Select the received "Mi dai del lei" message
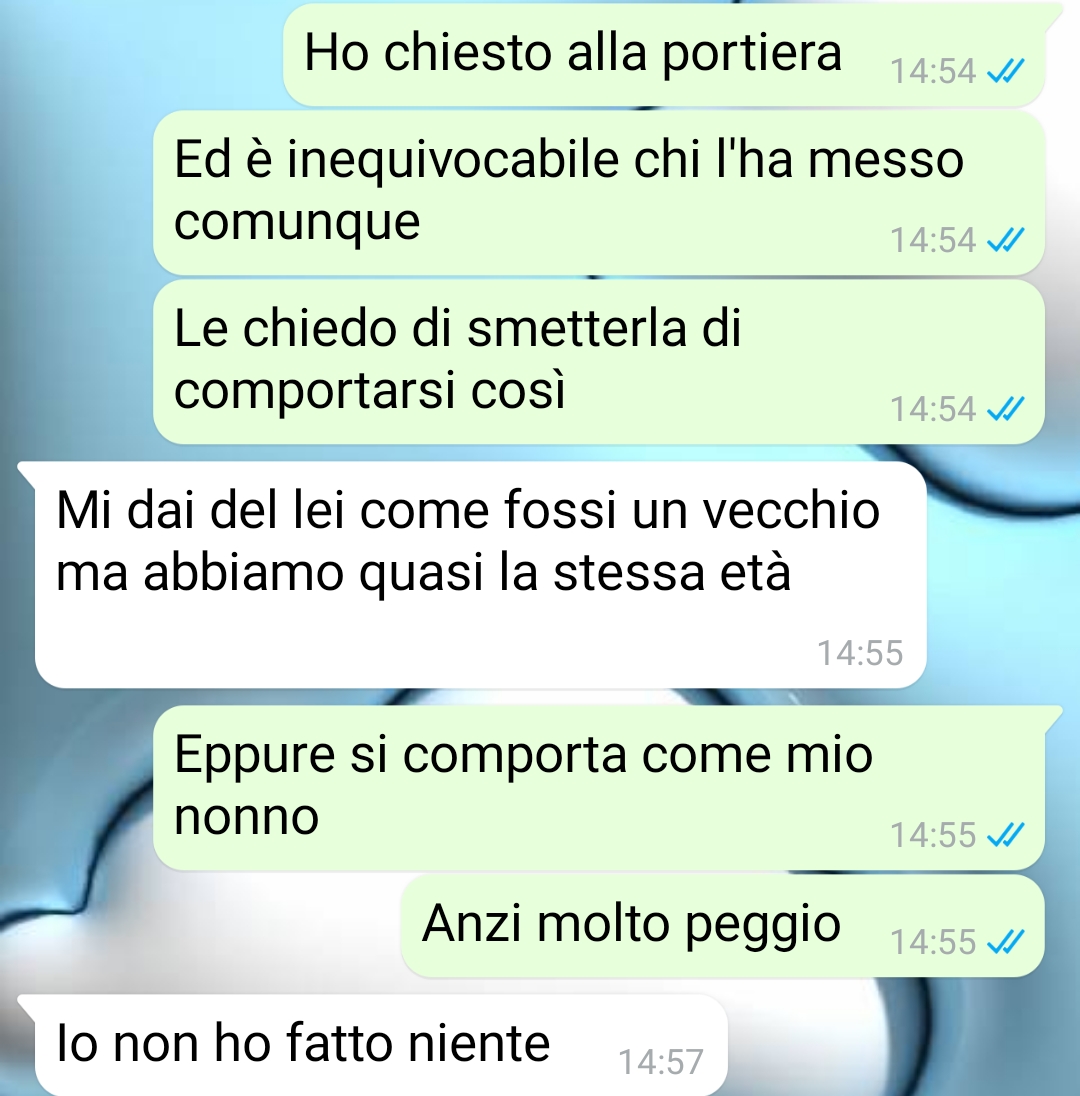 [480, 575]
